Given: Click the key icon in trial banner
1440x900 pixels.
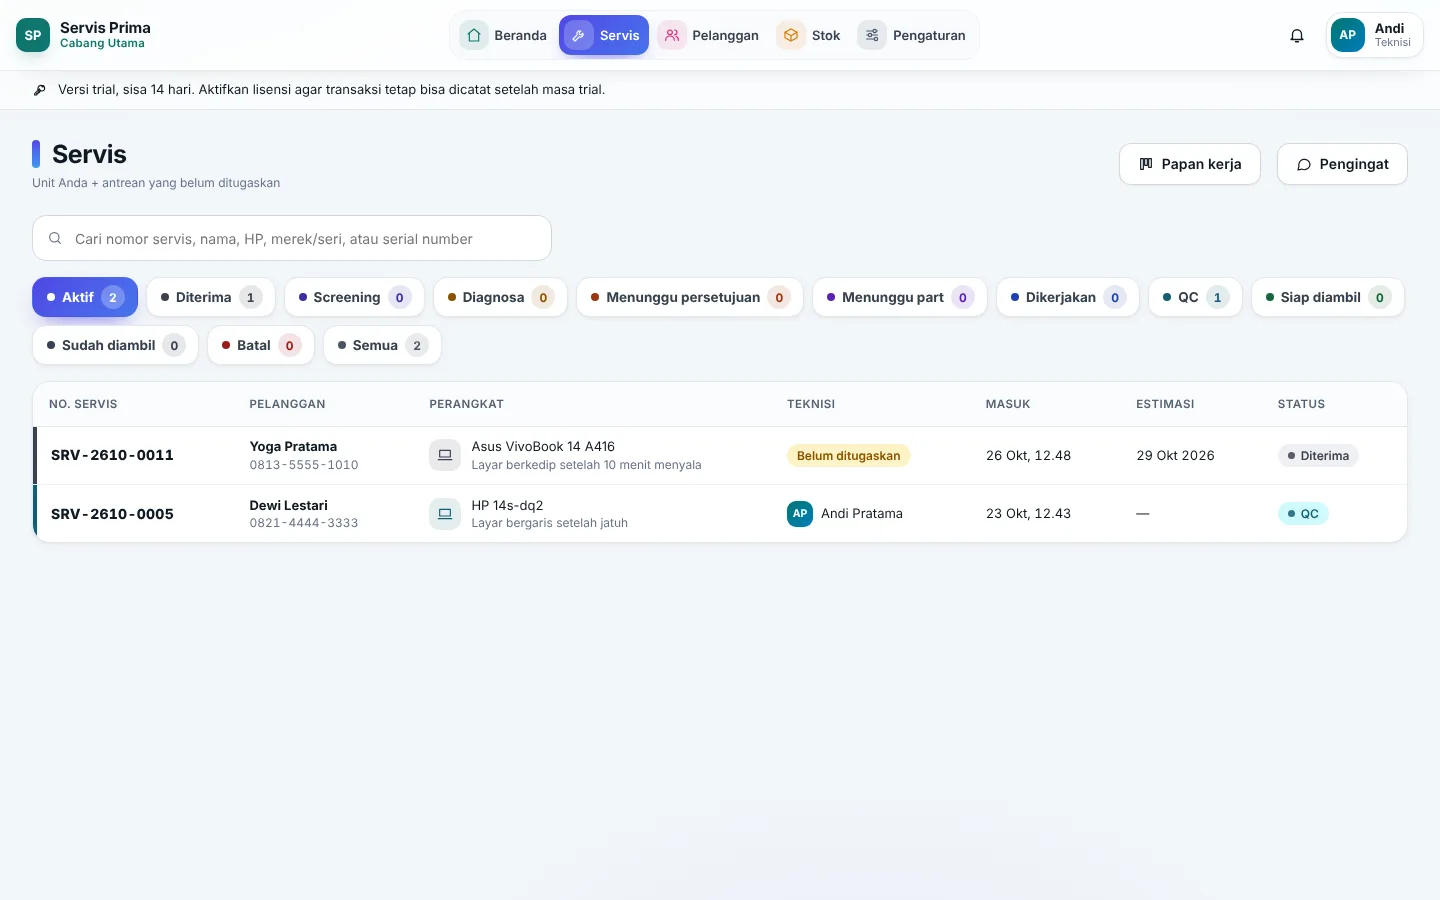Looking at the screenshot, I should [x=40, y=90].
